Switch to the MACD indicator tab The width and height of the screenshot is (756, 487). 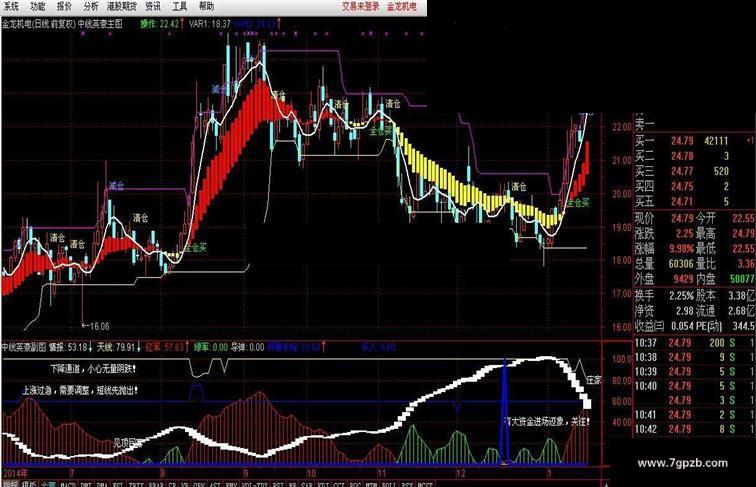point(68,484)
